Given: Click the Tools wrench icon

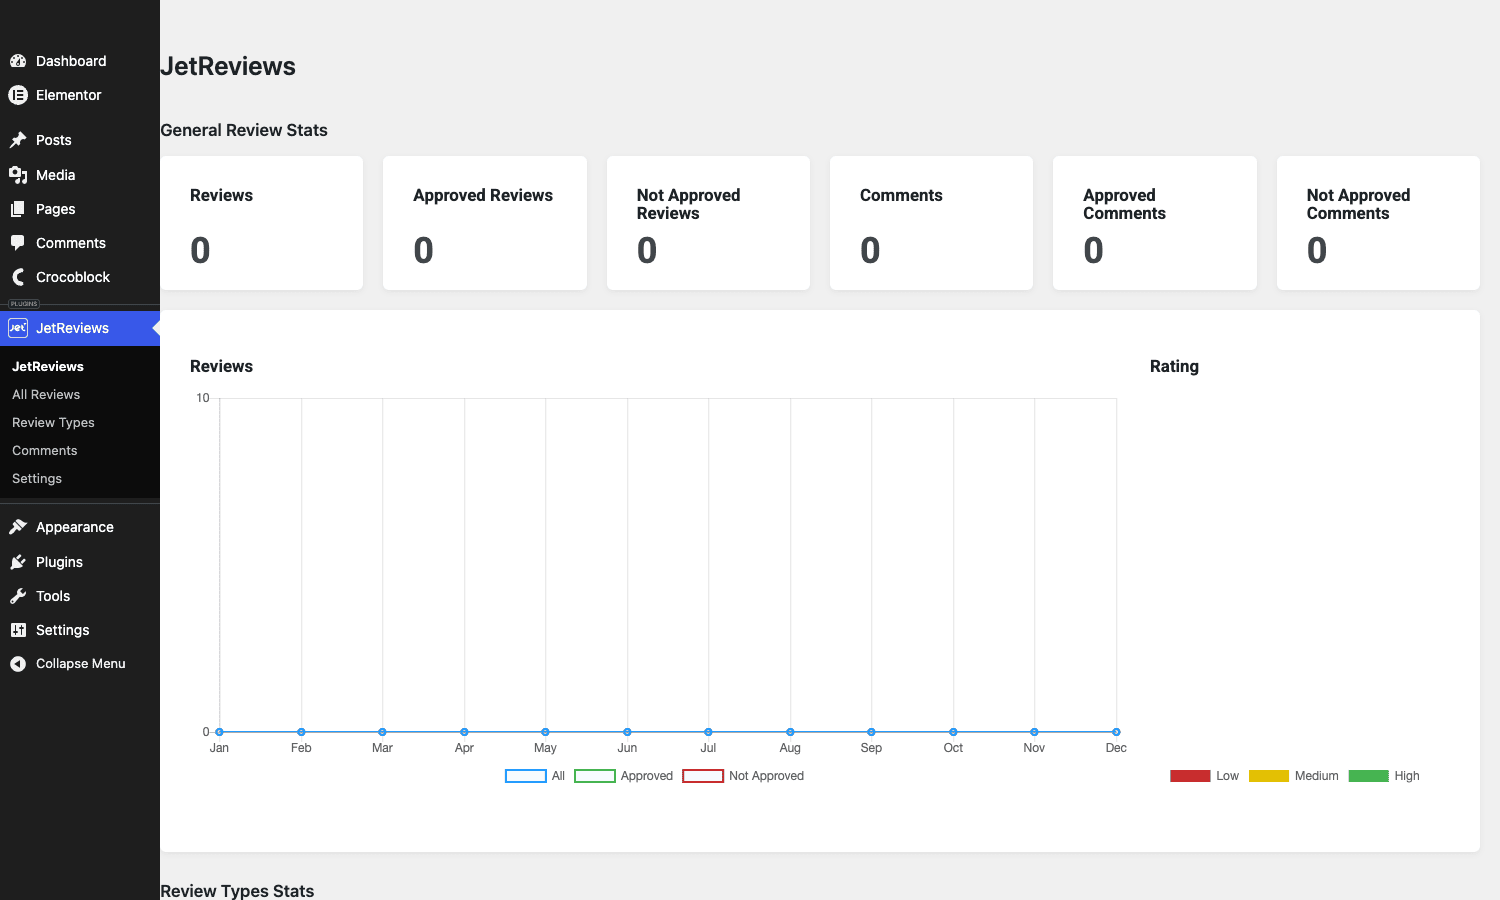Looking at the screenshot, I should 18,596.
